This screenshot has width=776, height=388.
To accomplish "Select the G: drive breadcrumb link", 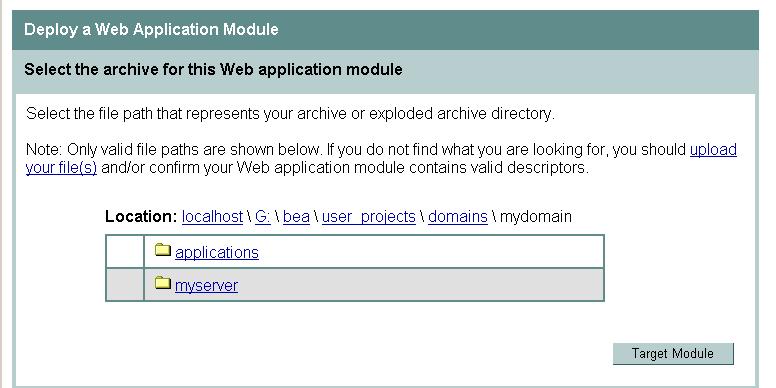I will pyautogui.click(x=263, y=217).
